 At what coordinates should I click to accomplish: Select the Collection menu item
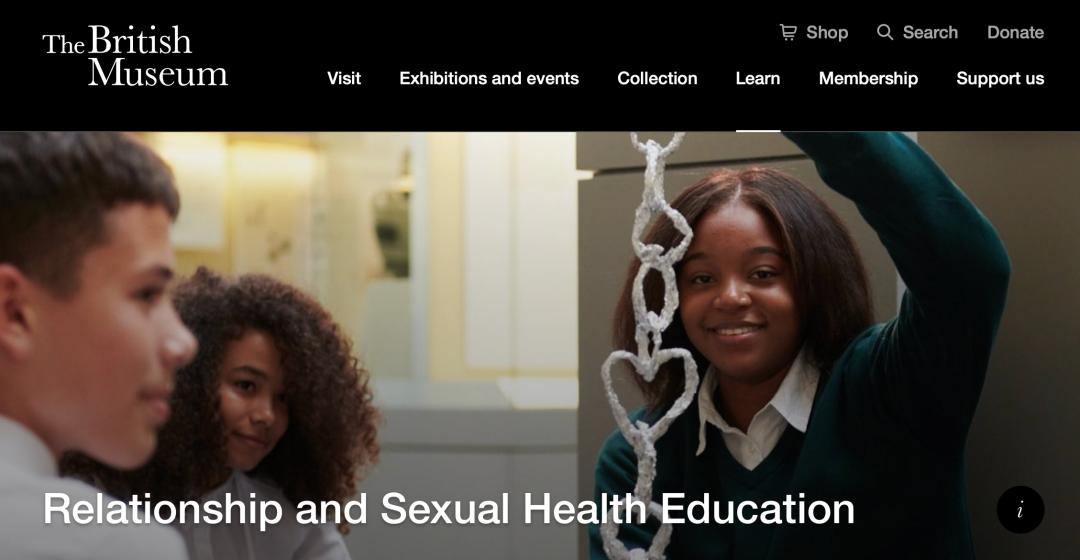click(x=657, y=79)
